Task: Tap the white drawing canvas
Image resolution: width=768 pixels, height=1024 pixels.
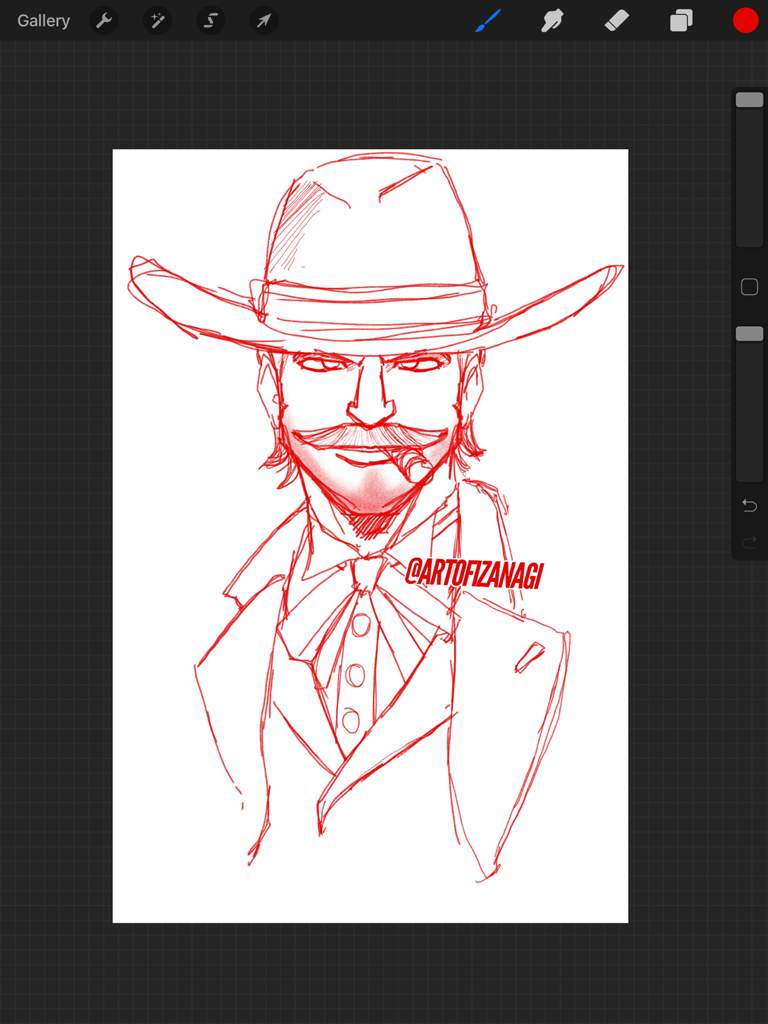Action: coord(370,536)
